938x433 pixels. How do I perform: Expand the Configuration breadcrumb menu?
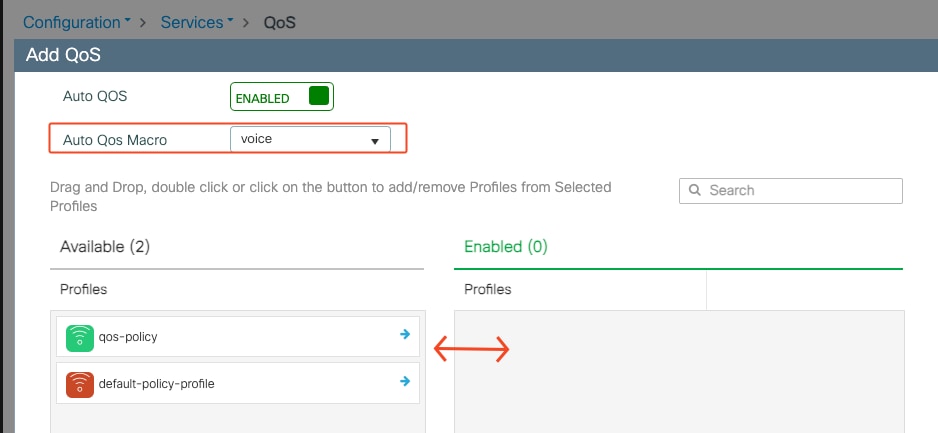77,23
